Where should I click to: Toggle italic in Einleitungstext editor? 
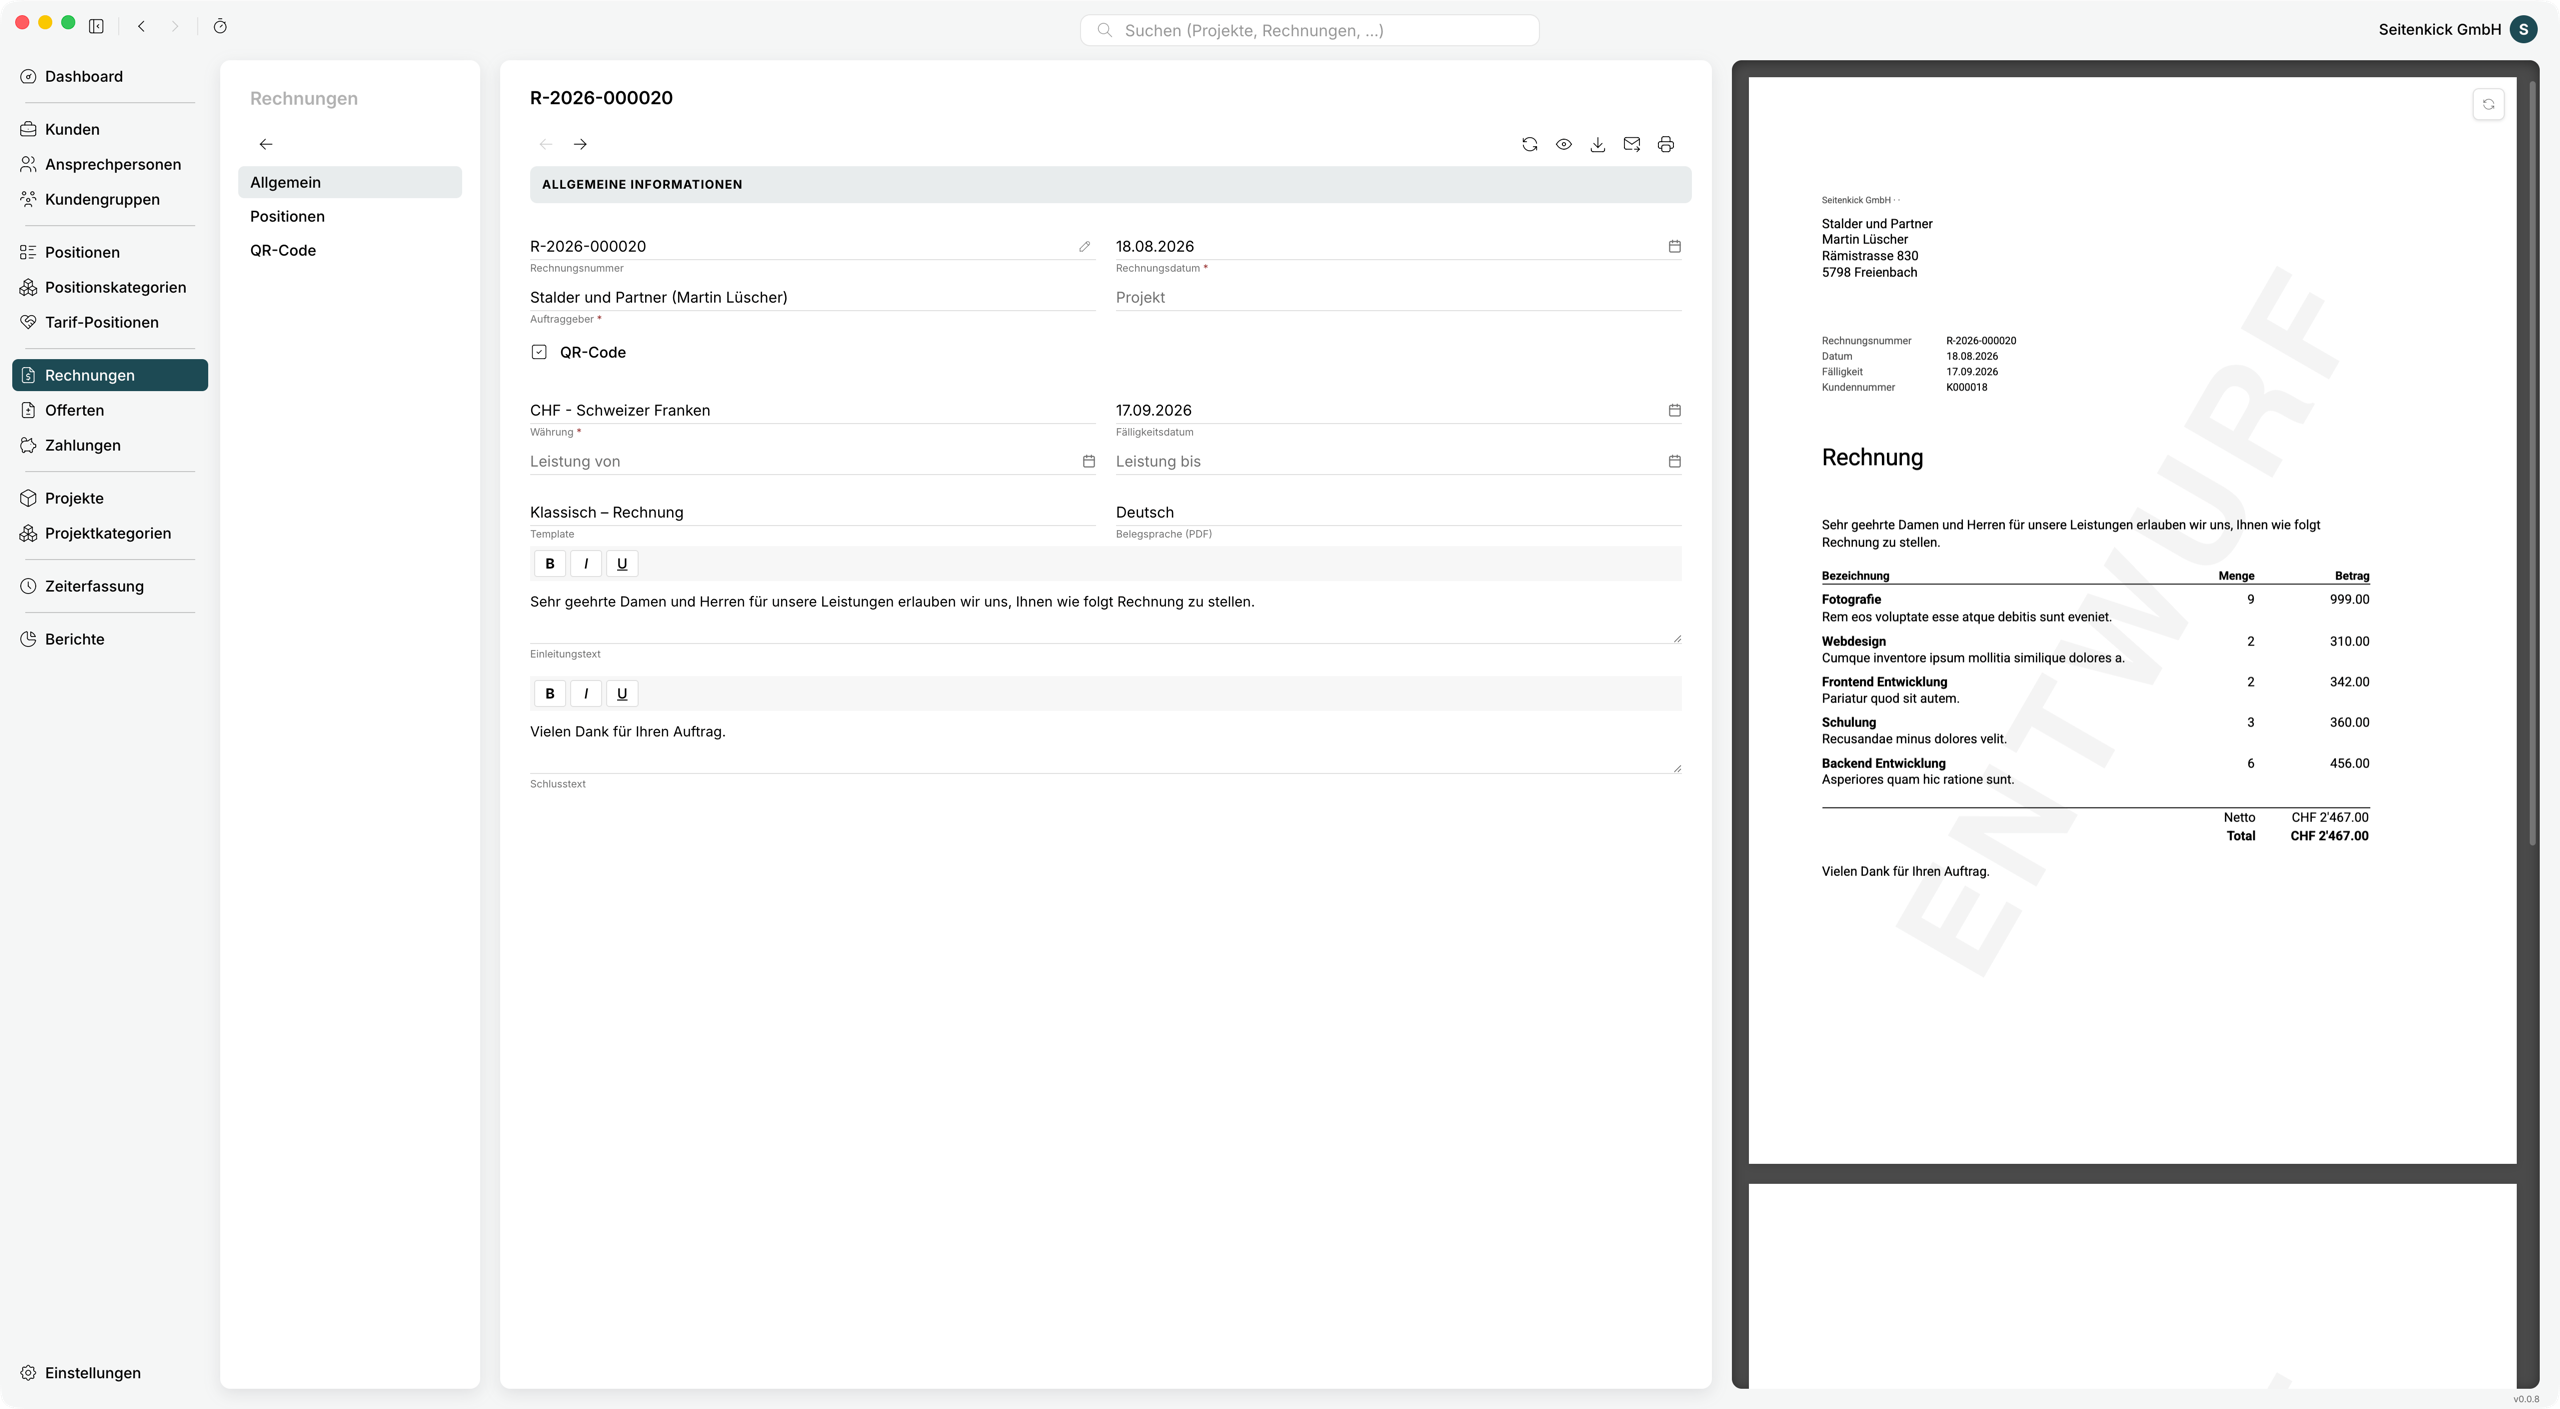(585, 564)
